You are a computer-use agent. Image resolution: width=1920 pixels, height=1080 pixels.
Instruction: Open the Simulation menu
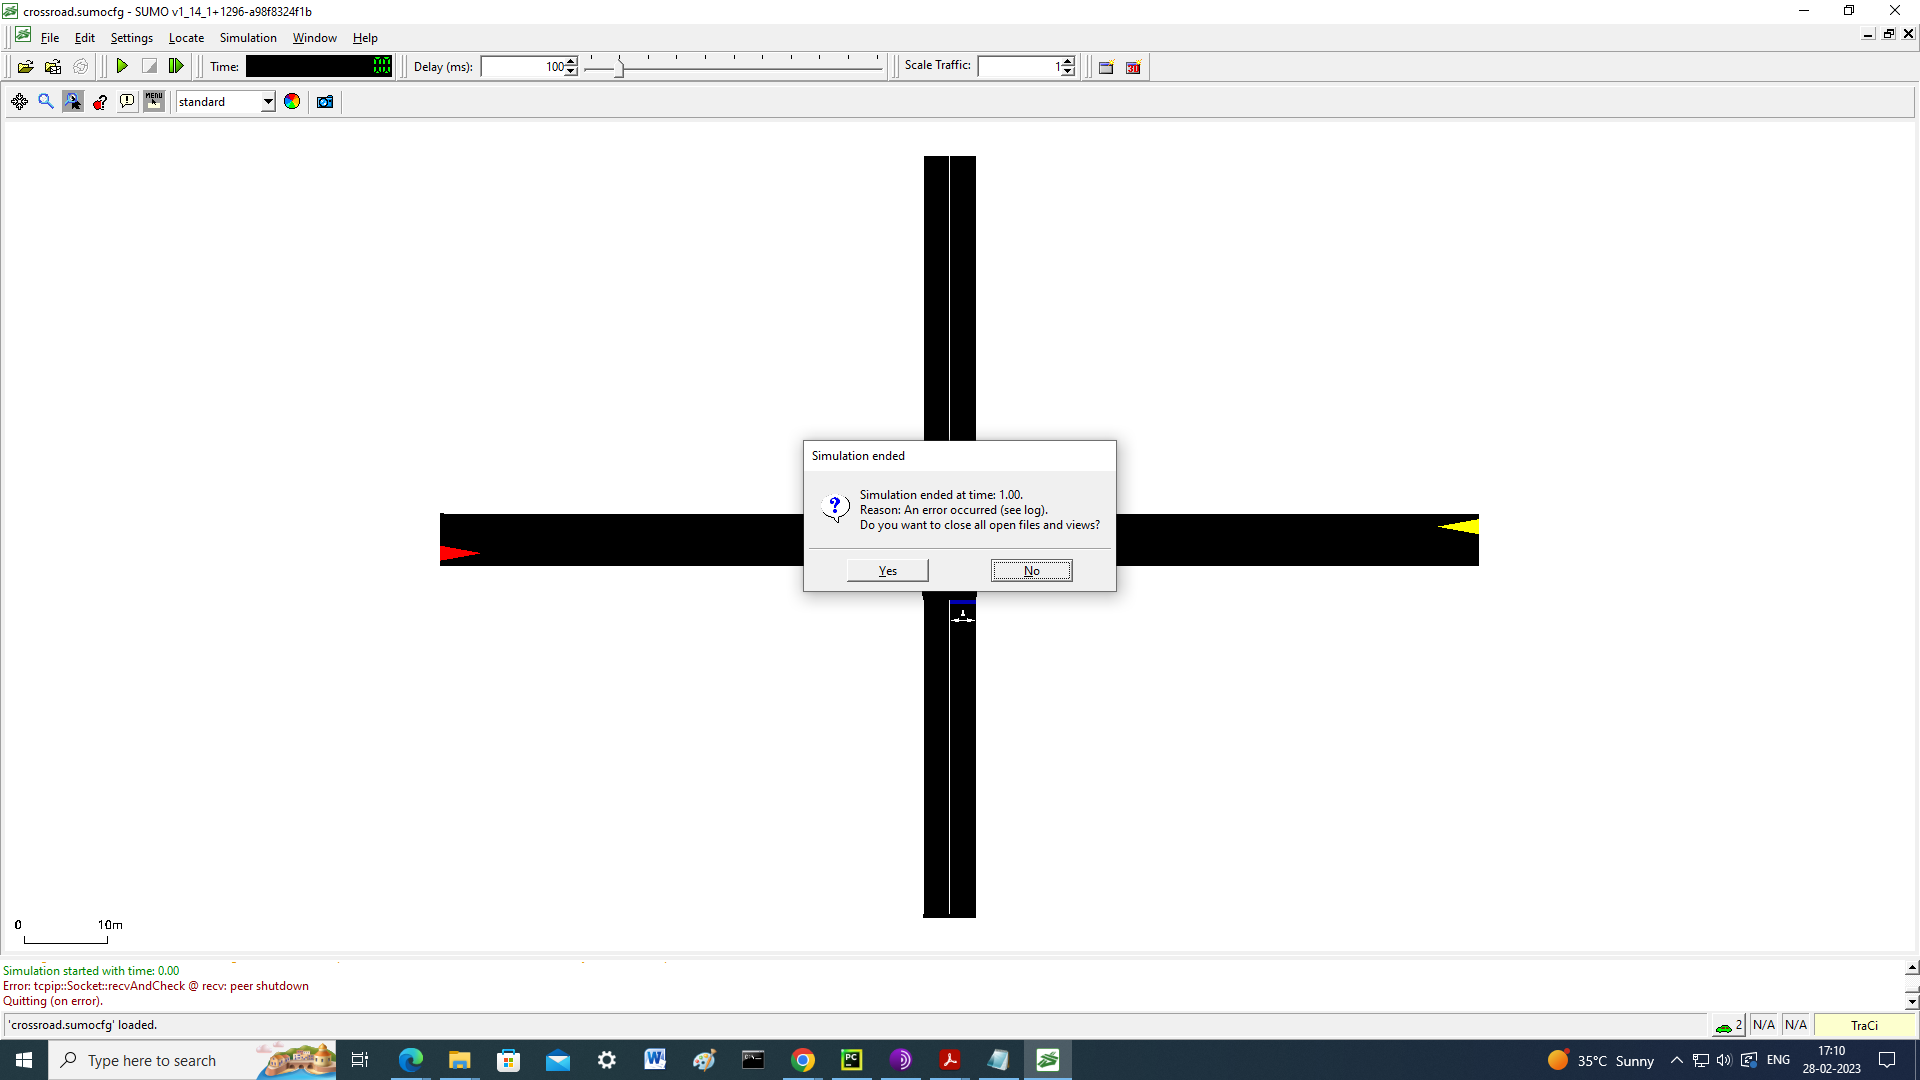point(248,38)
